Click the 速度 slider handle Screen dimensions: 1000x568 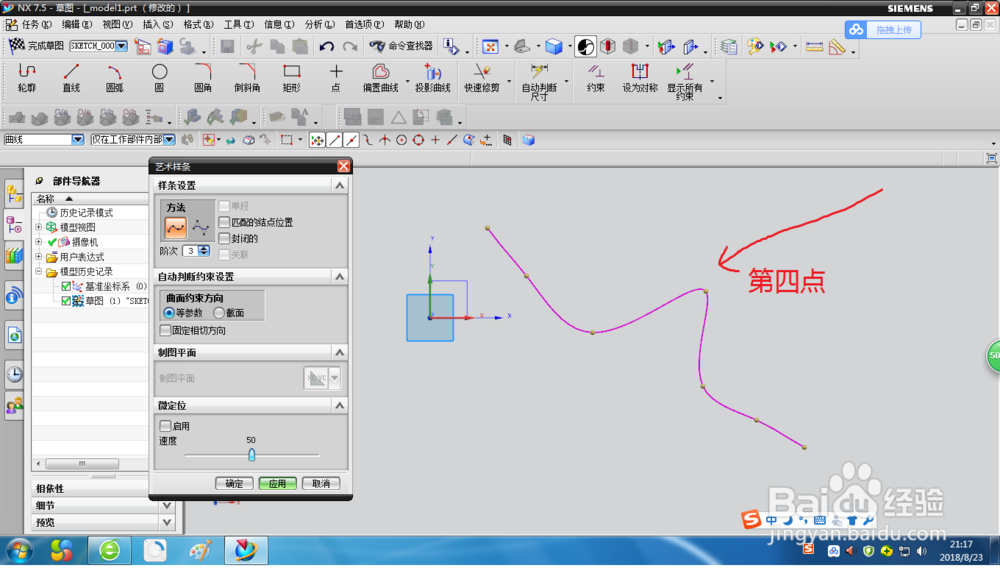point(251,455)
